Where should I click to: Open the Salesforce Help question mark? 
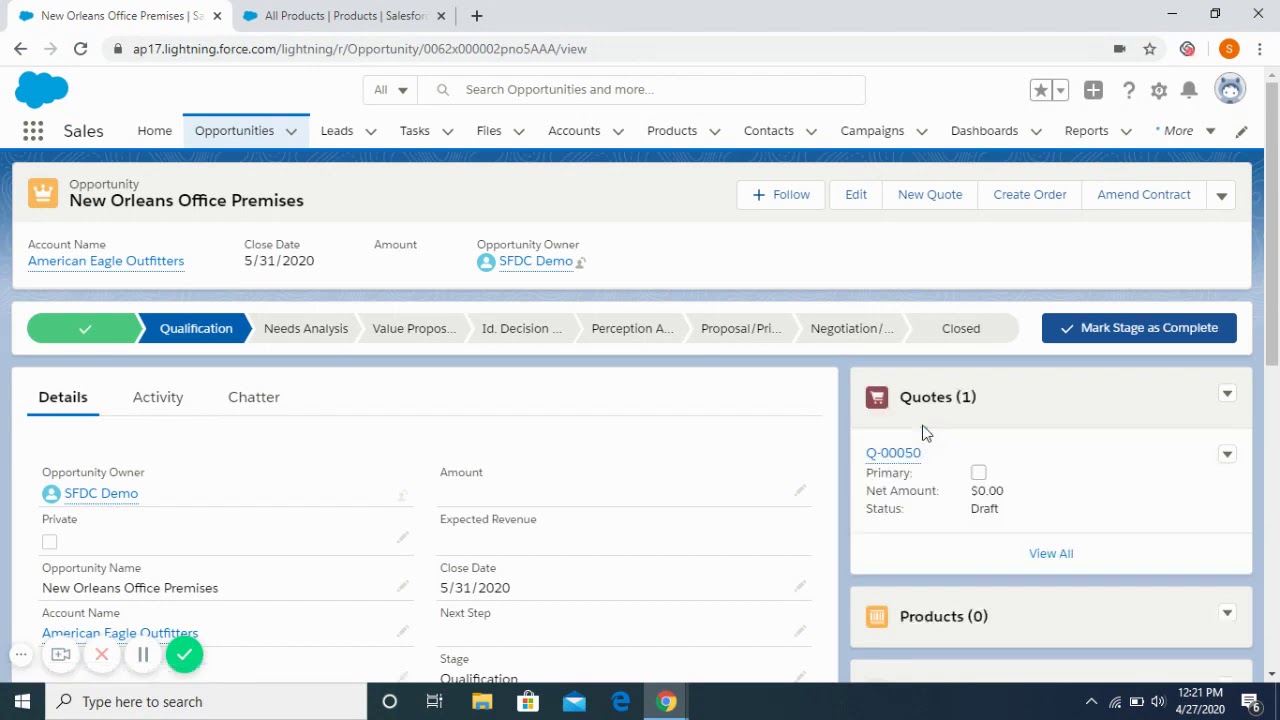(1129, 90)
